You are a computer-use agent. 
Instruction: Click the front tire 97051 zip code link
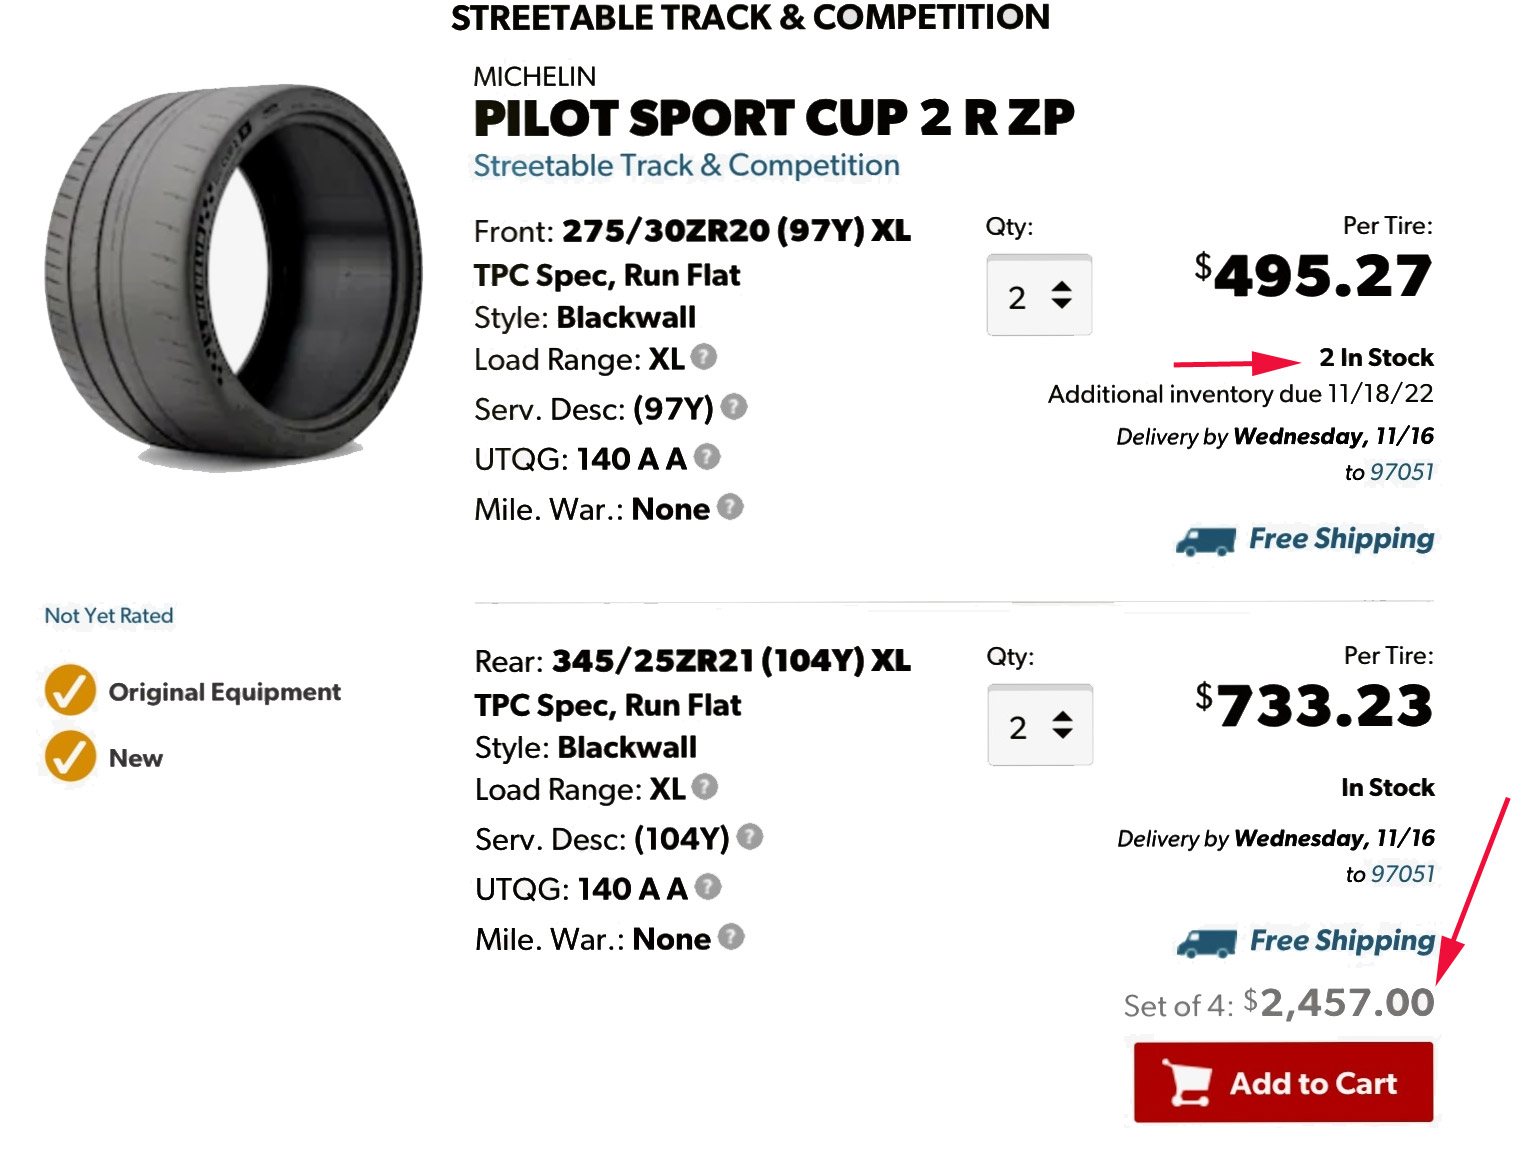click(x=1402, y=472)
